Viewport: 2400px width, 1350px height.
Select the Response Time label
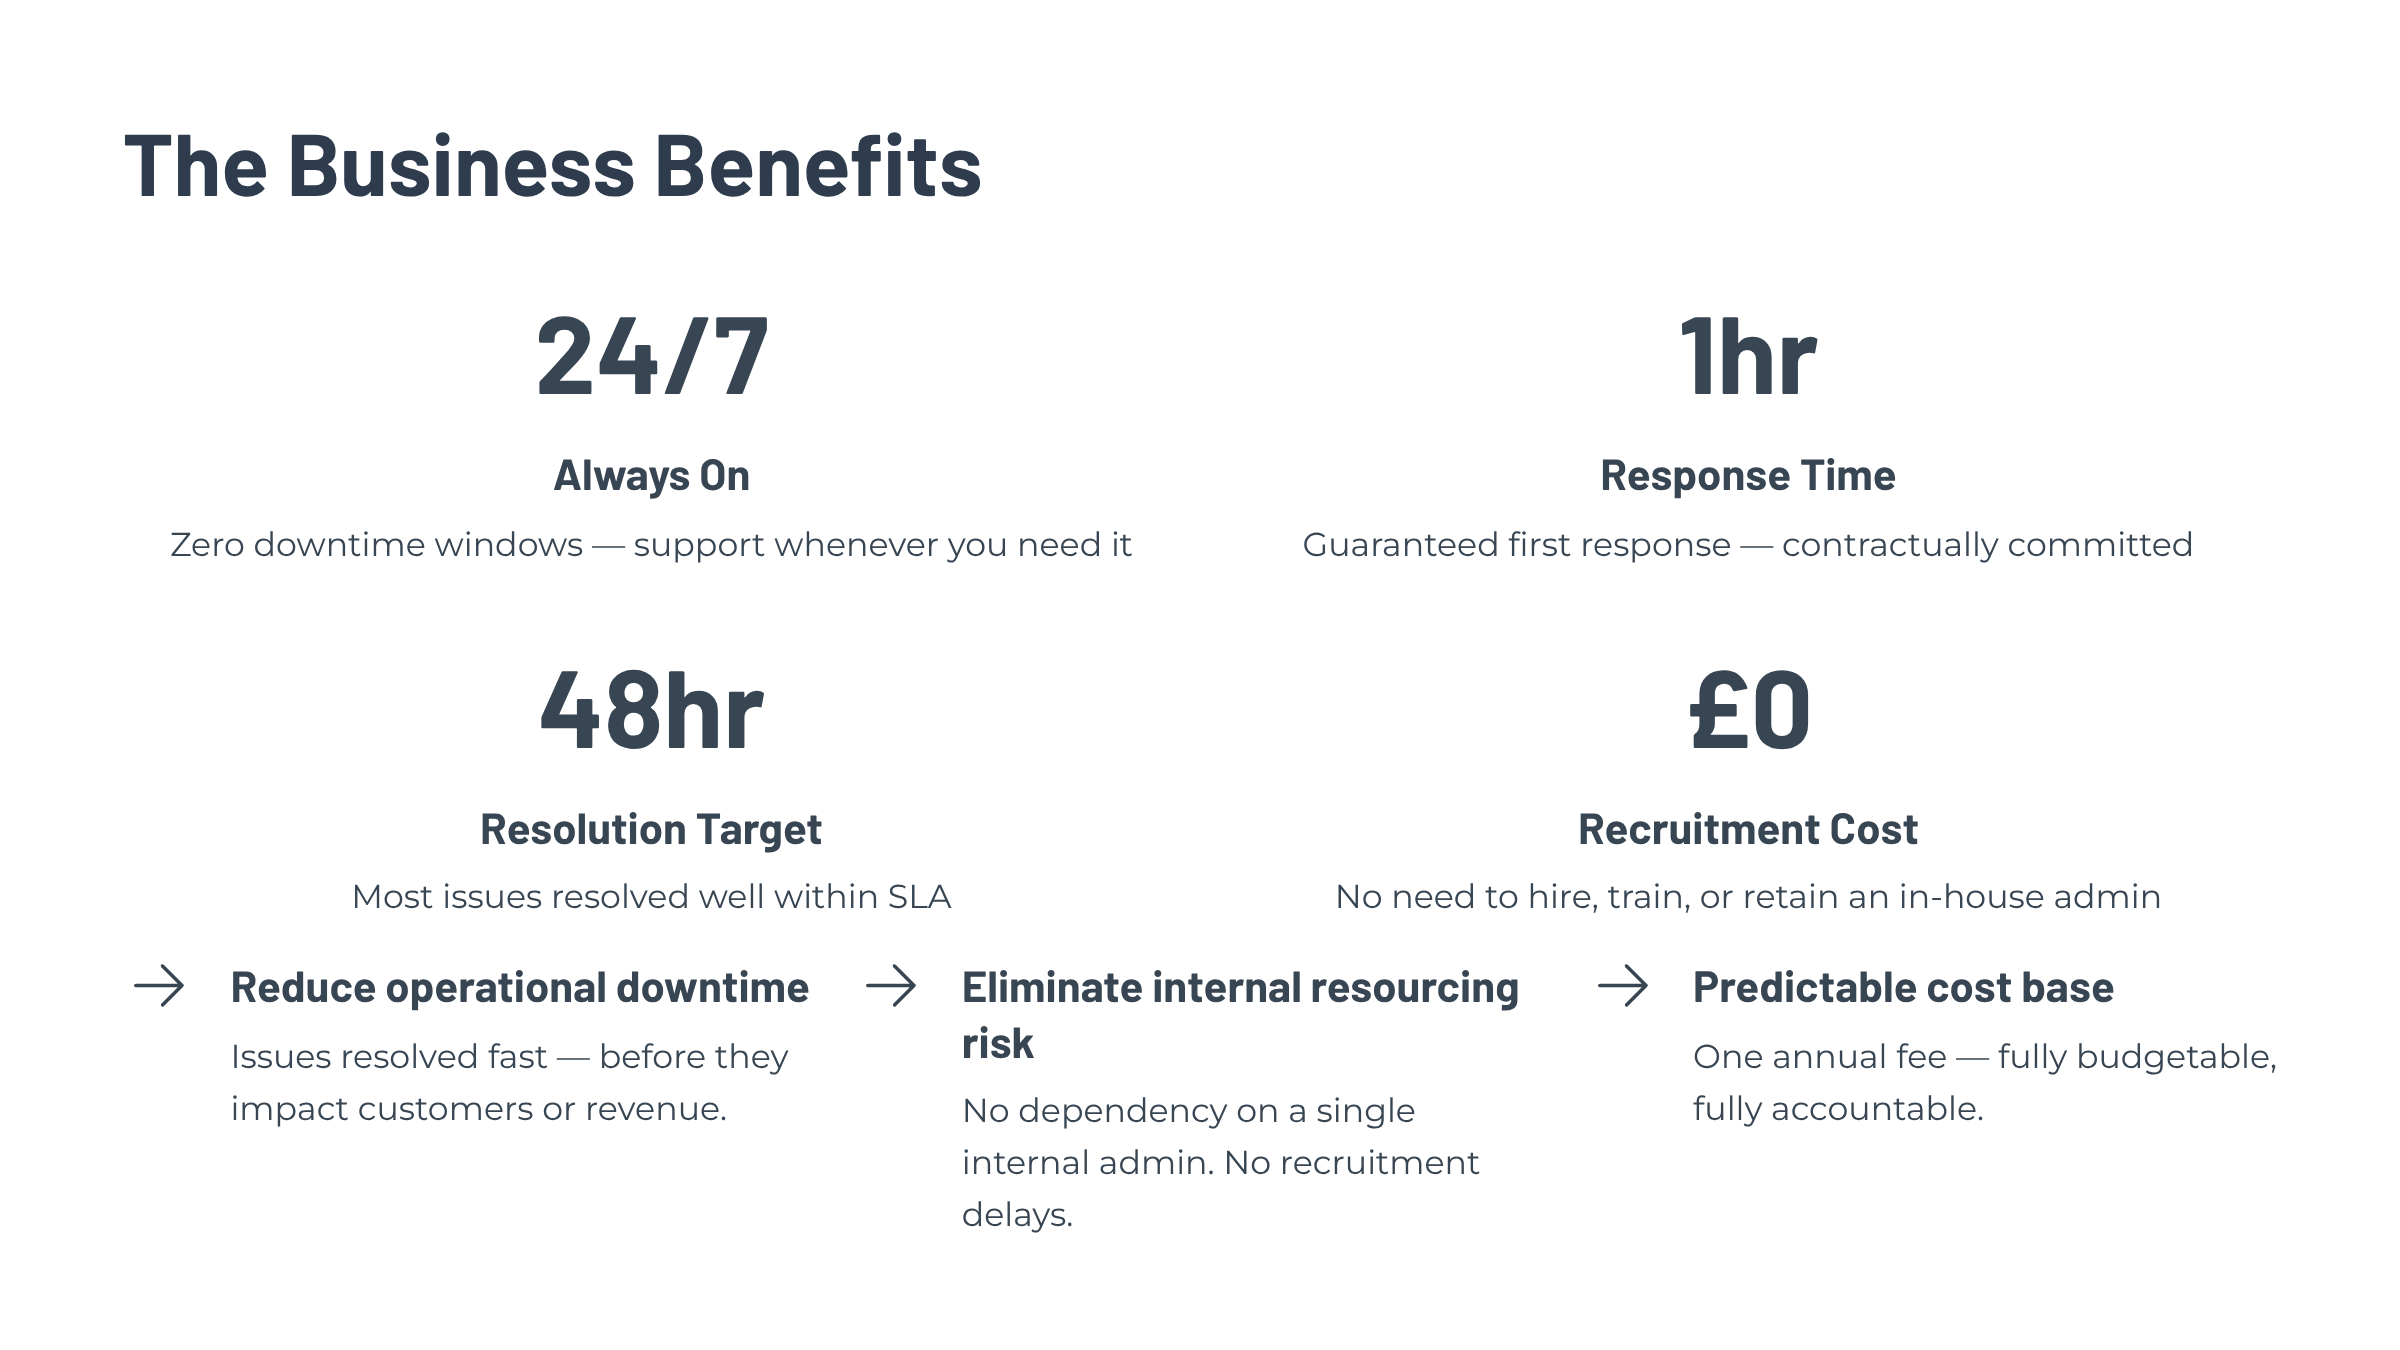1747,476
